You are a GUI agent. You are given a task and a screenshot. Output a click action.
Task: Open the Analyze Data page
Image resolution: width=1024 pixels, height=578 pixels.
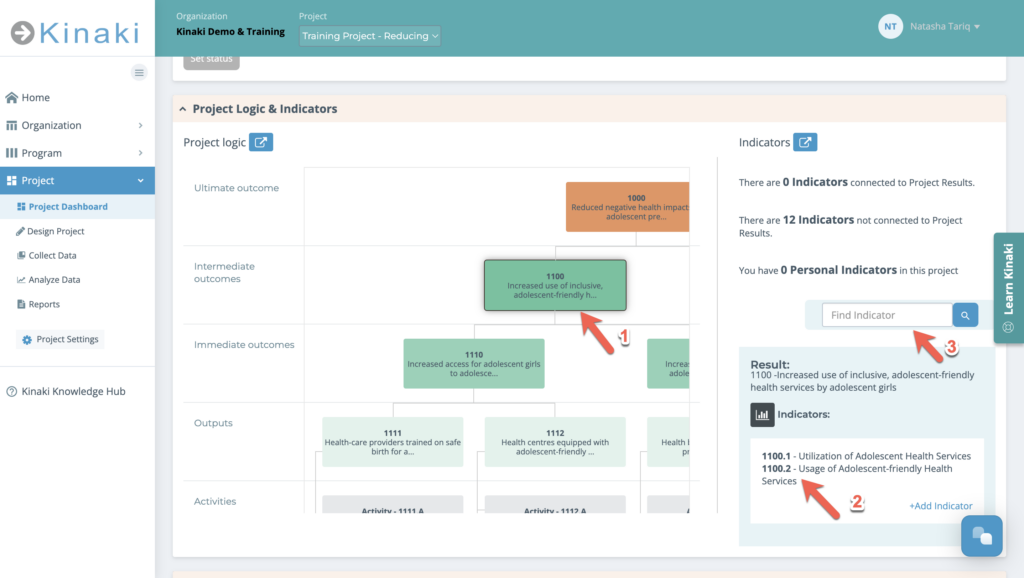pyautogui.click(x=54, y=280)
